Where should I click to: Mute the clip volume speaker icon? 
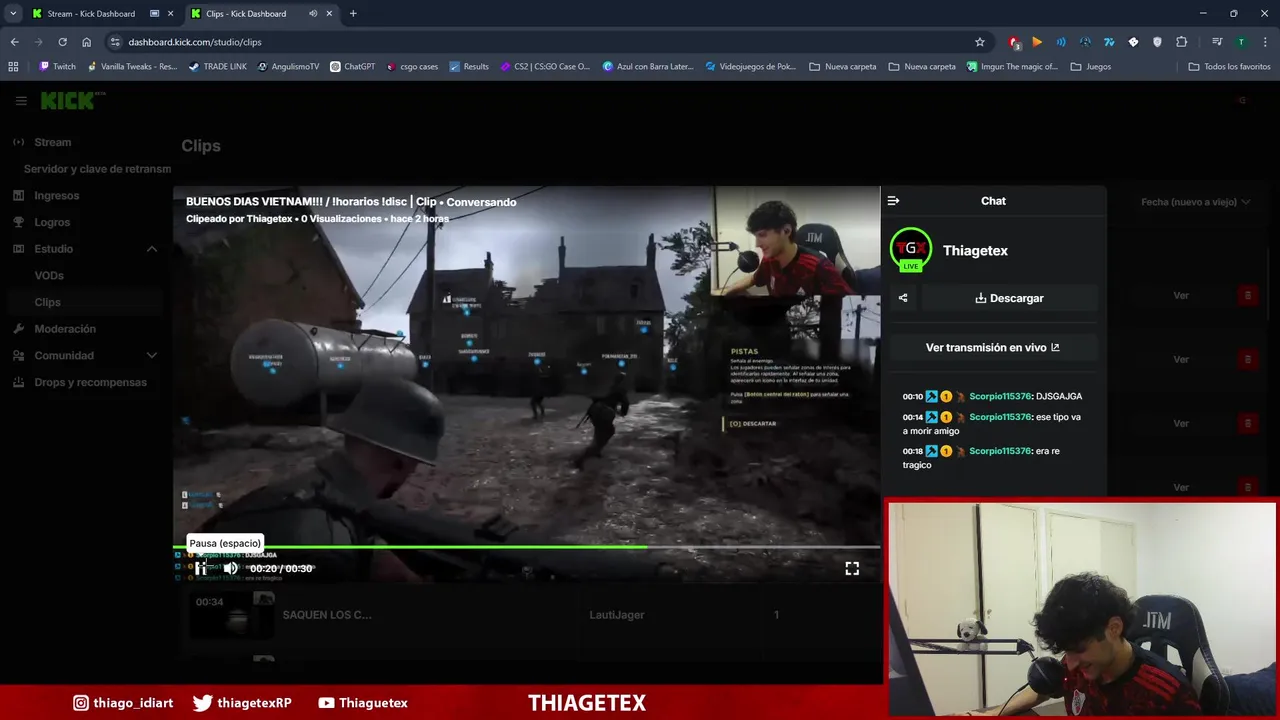click(231, 568)
